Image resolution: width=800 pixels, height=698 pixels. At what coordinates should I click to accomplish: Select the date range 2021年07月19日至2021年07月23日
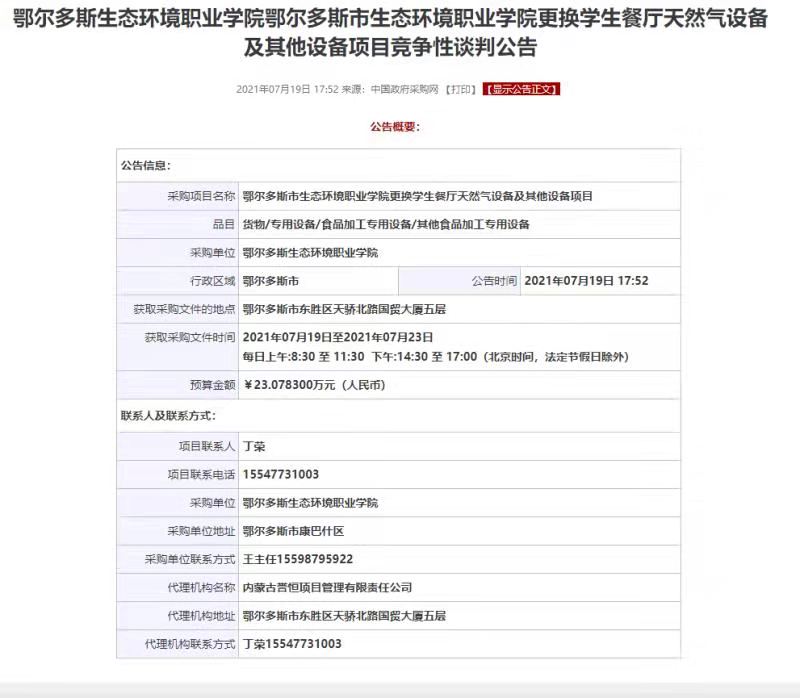338,338
